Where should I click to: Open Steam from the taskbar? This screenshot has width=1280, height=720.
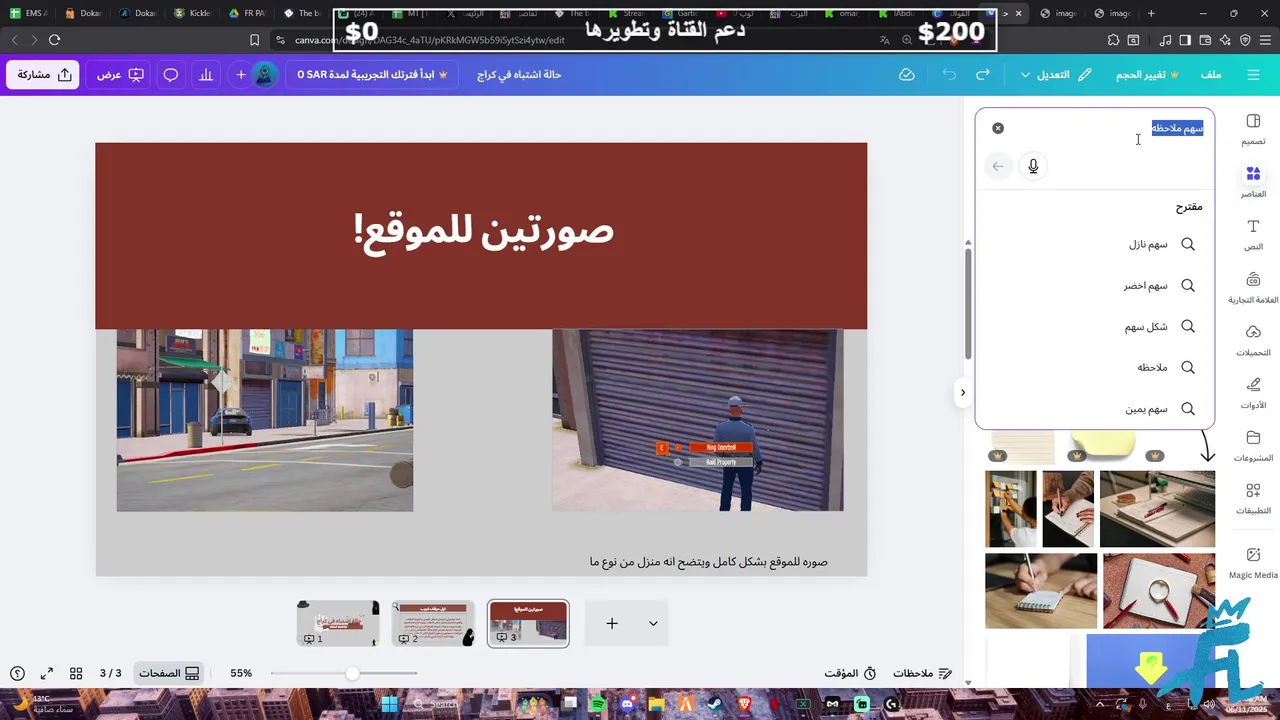coord(715,704)
